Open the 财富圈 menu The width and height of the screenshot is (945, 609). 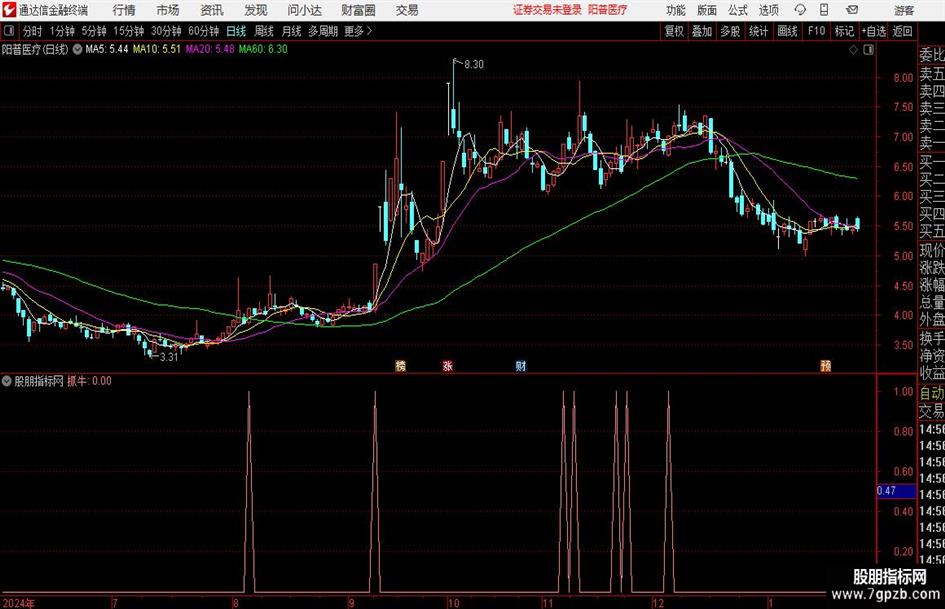pos(358,10)
